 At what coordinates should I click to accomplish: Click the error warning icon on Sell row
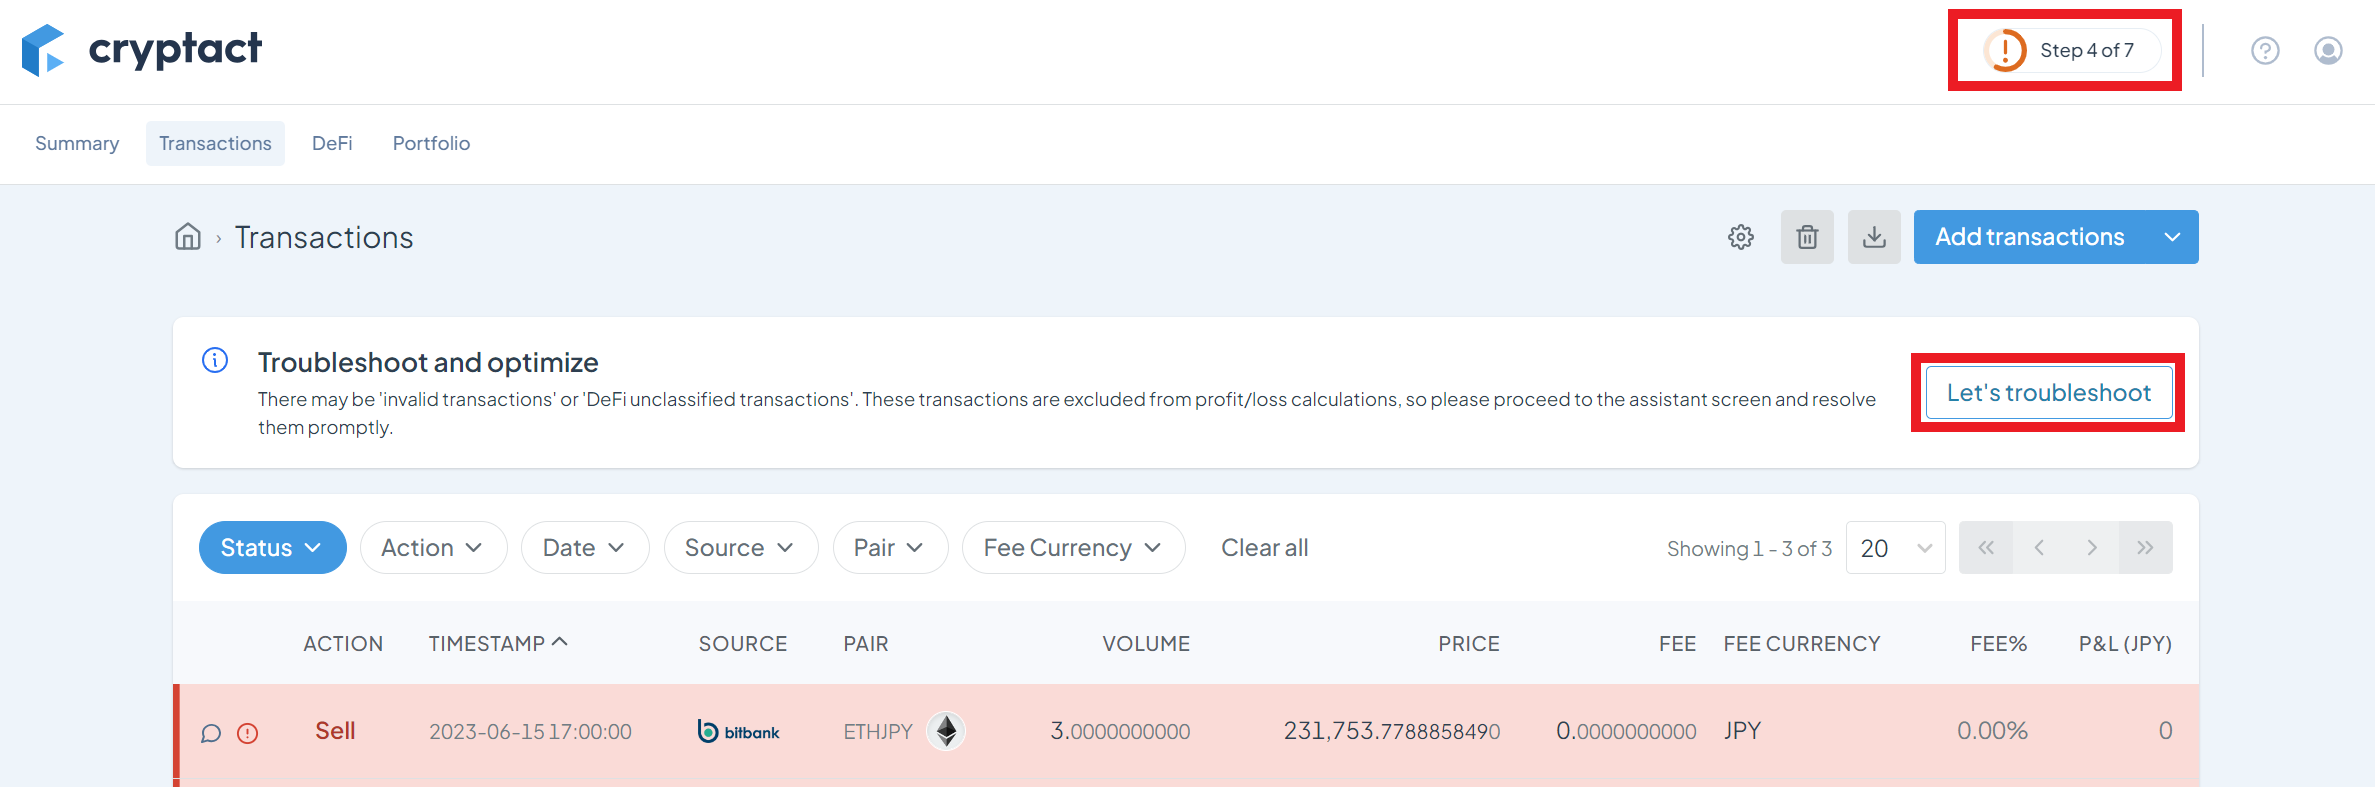(x=248, y=733)
